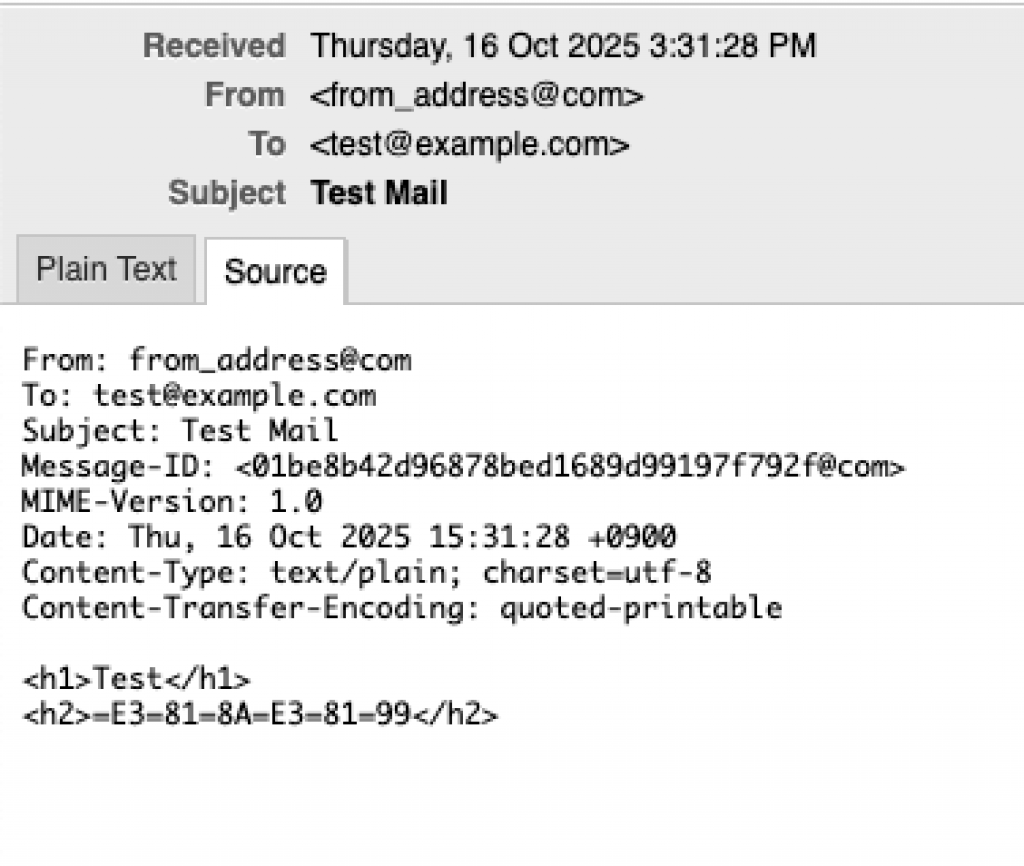Click the source line 'From: from_address@com'
The image size is (1024, 866).
[x=217, y=360]
